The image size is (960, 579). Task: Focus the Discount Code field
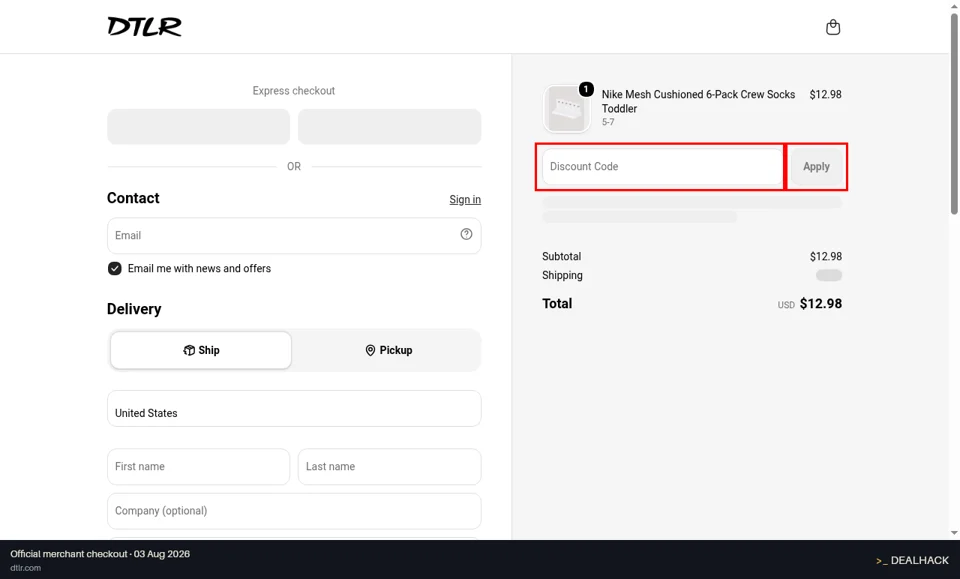662,166
